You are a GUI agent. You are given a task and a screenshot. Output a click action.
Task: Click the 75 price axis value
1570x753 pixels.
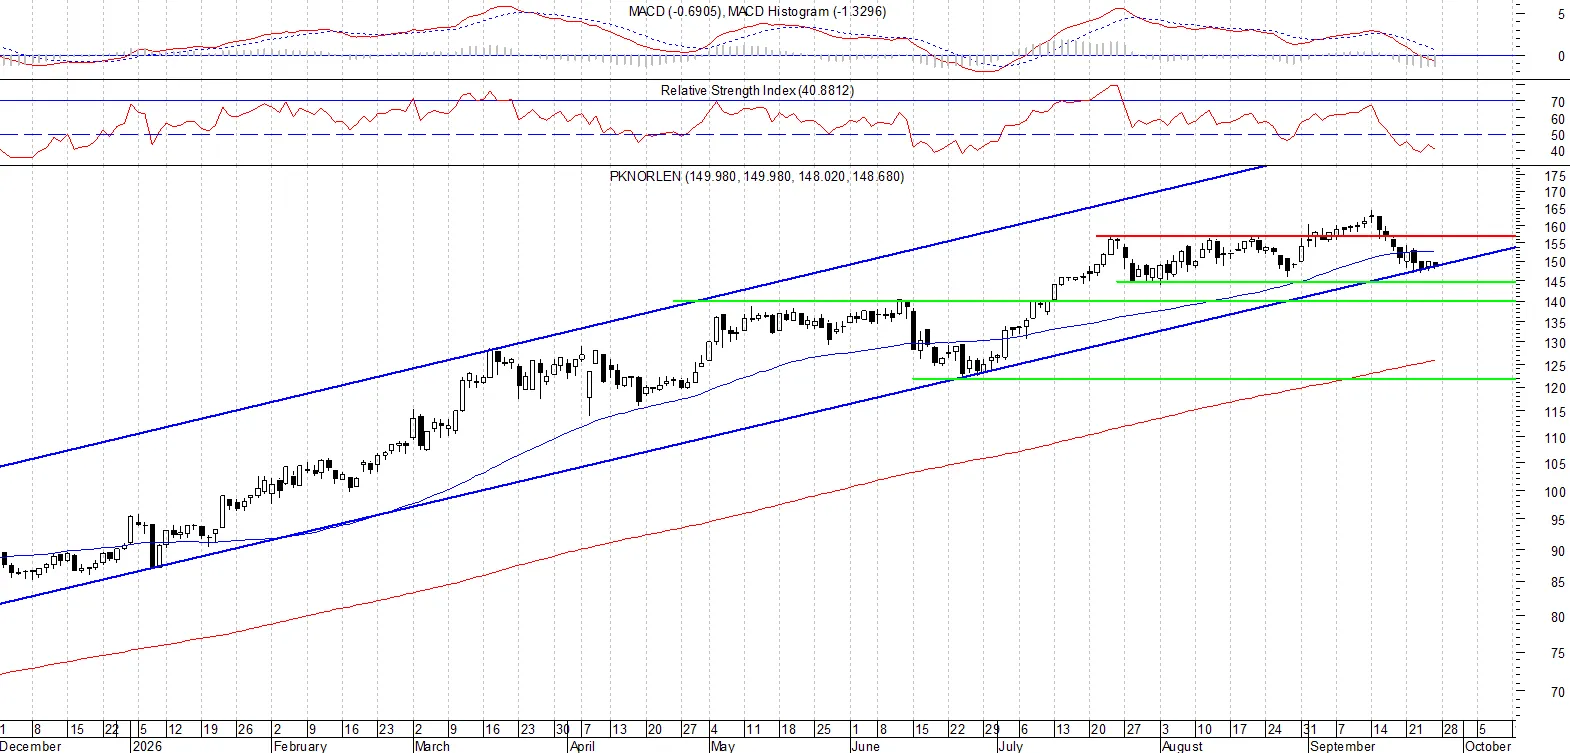(1558, 653)
